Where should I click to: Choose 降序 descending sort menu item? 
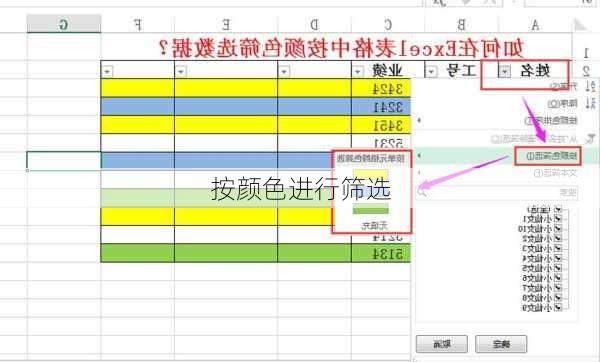pyautogui.click(x=562, y=103)
